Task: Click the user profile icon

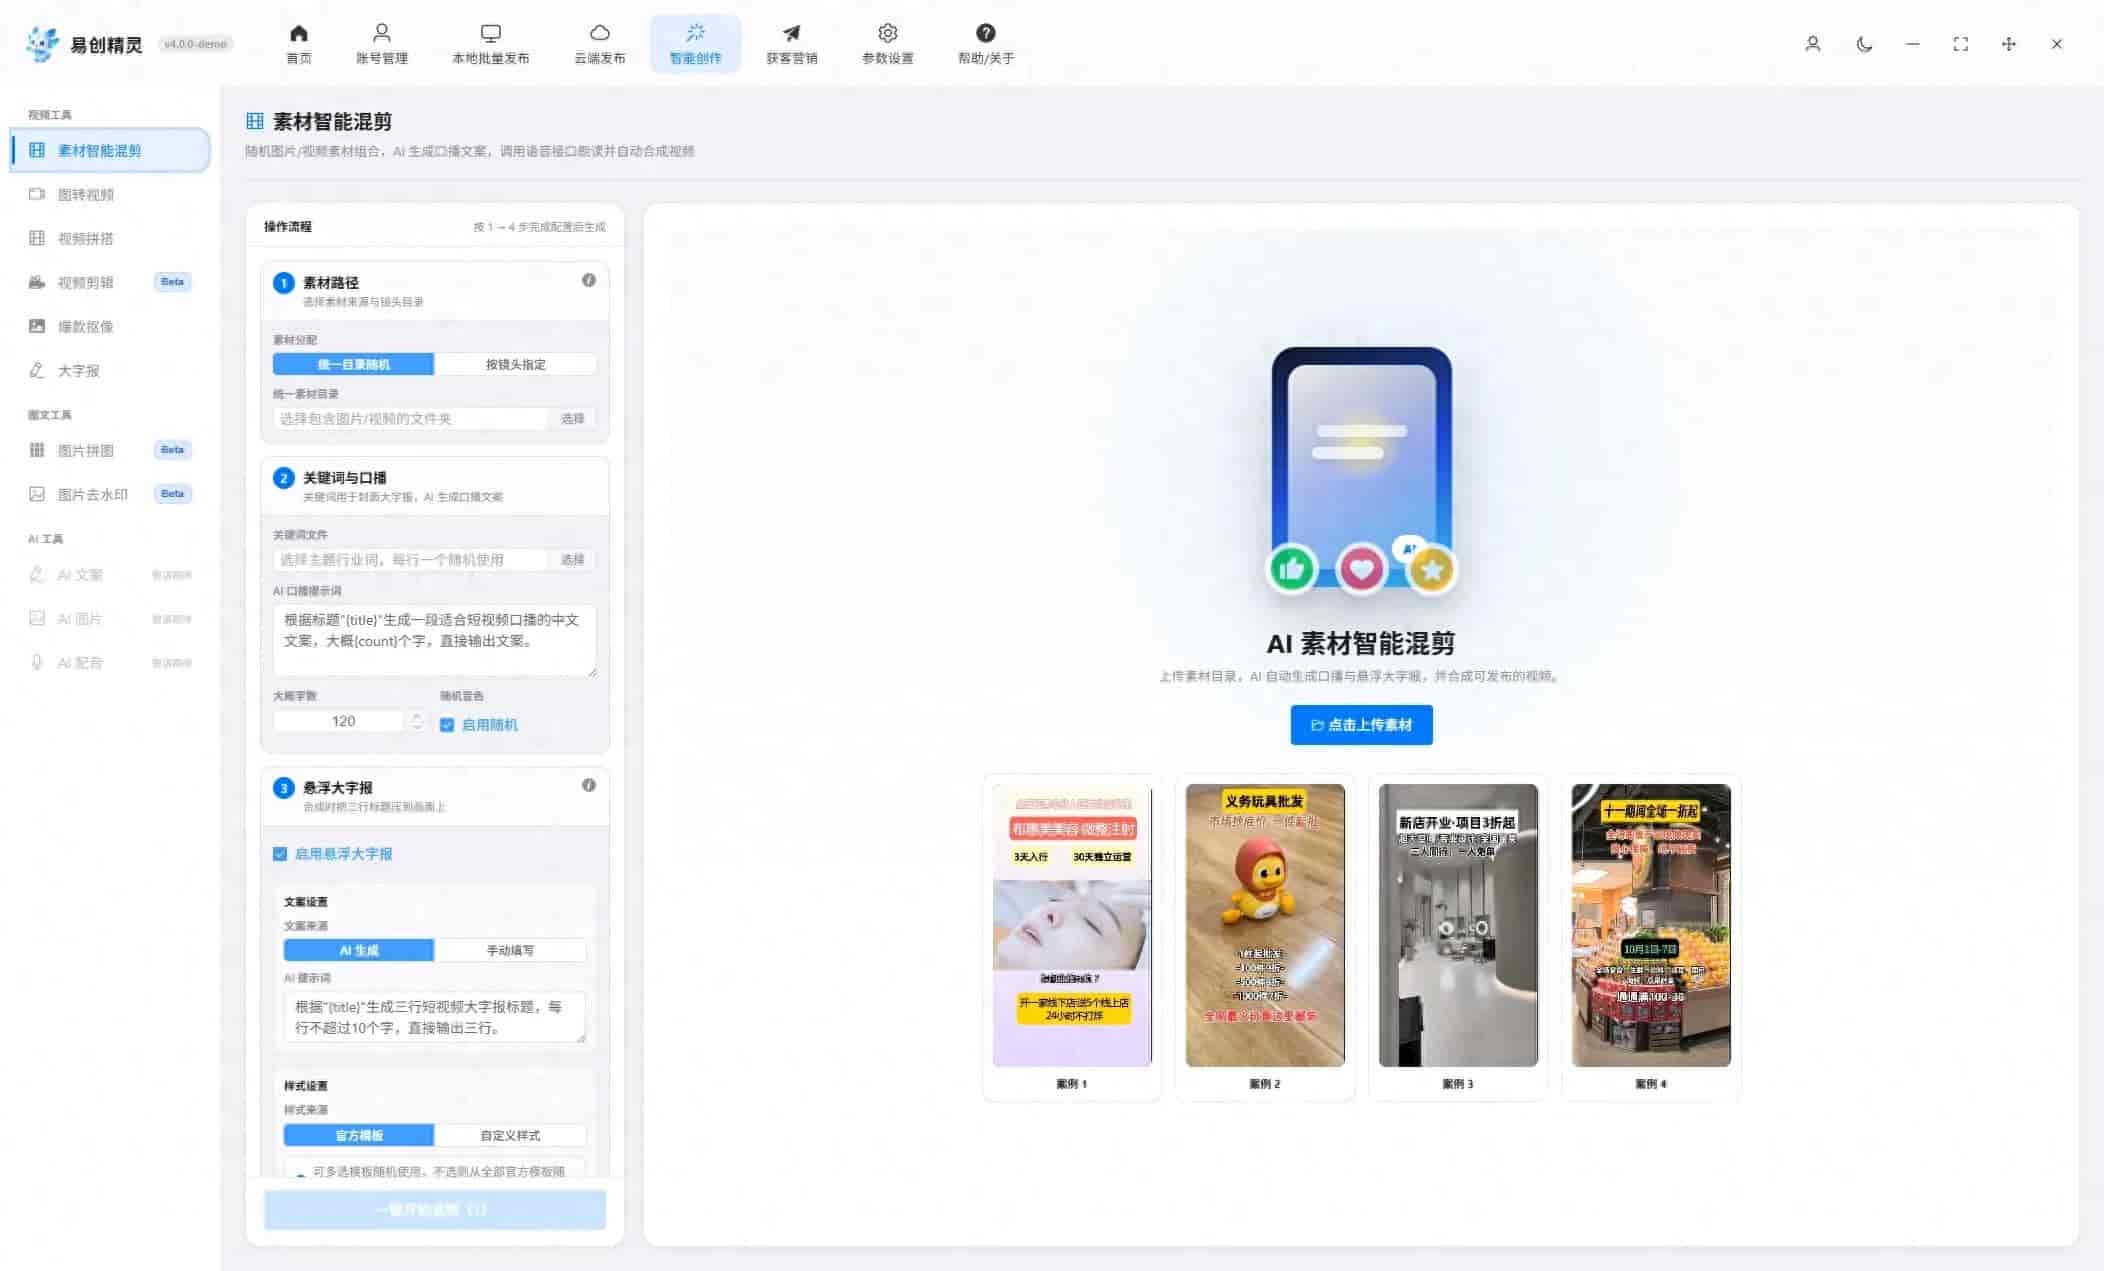Action: pos(1812,44)
